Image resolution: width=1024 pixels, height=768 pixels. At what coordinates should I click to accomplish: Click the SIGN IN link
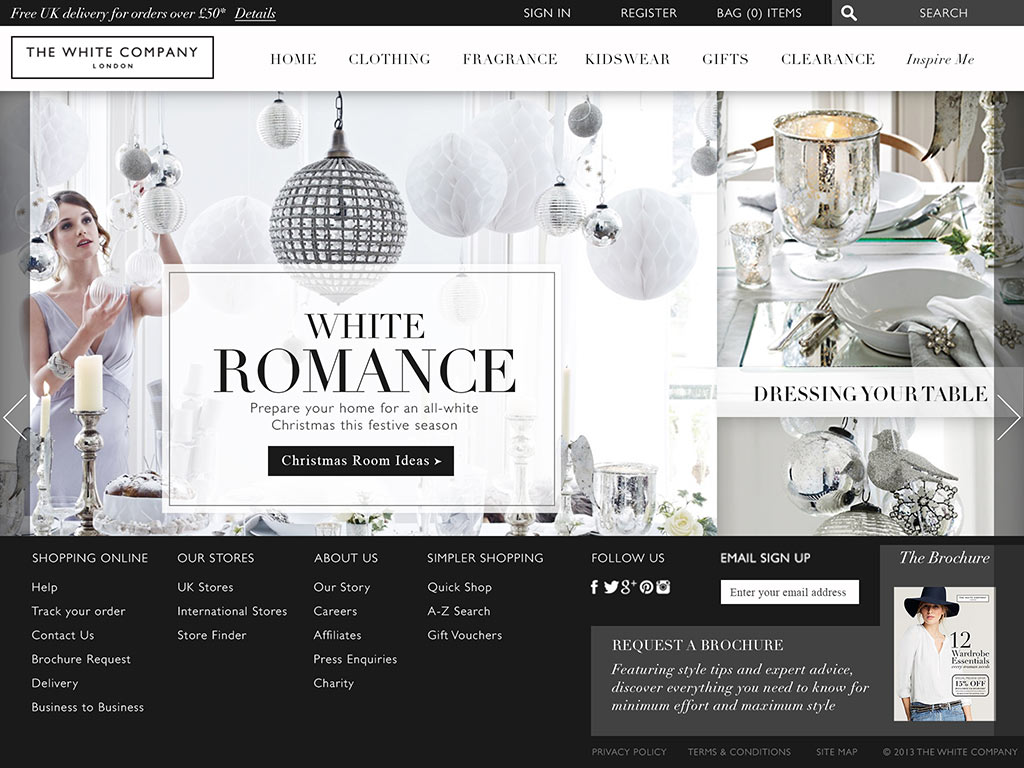click(x=547, y=13)
